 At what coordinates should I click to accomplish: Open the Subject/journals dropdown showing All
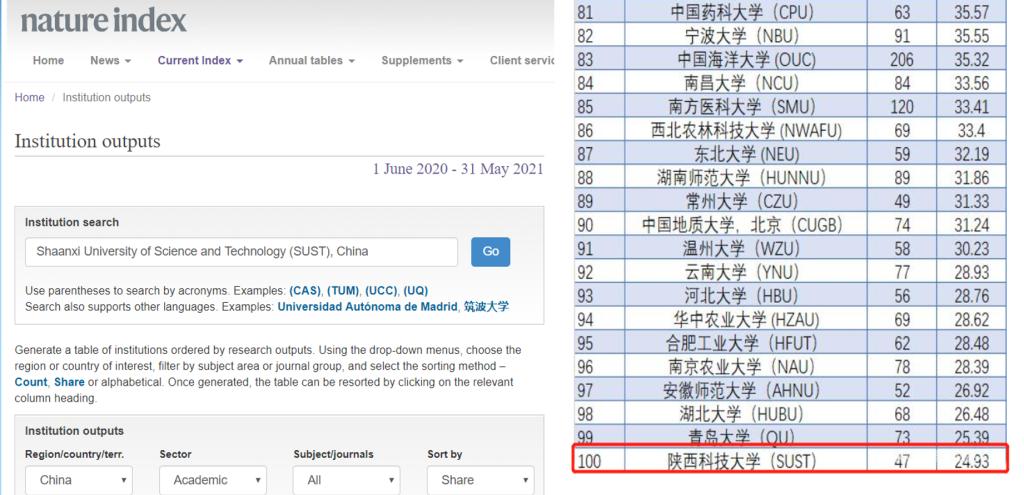[346, 480]
